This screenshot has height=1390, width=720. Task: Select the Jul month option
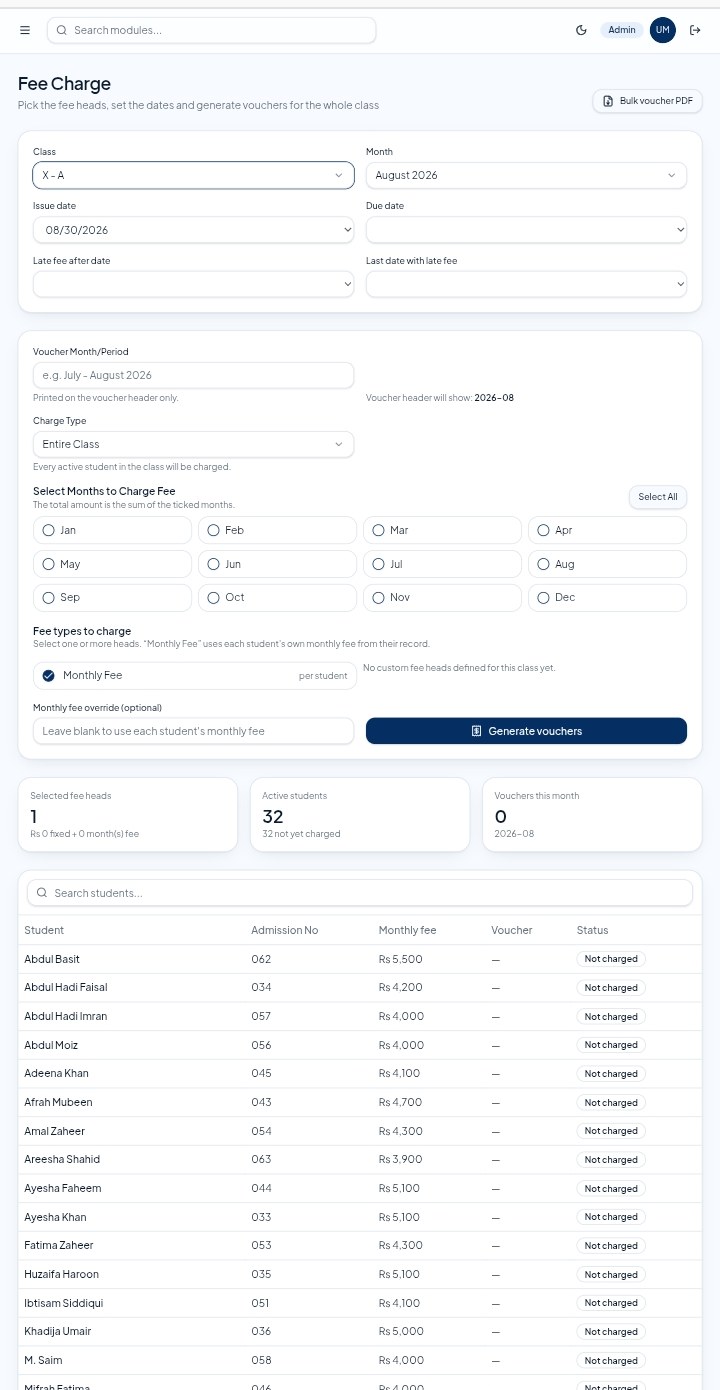point(442,564)
